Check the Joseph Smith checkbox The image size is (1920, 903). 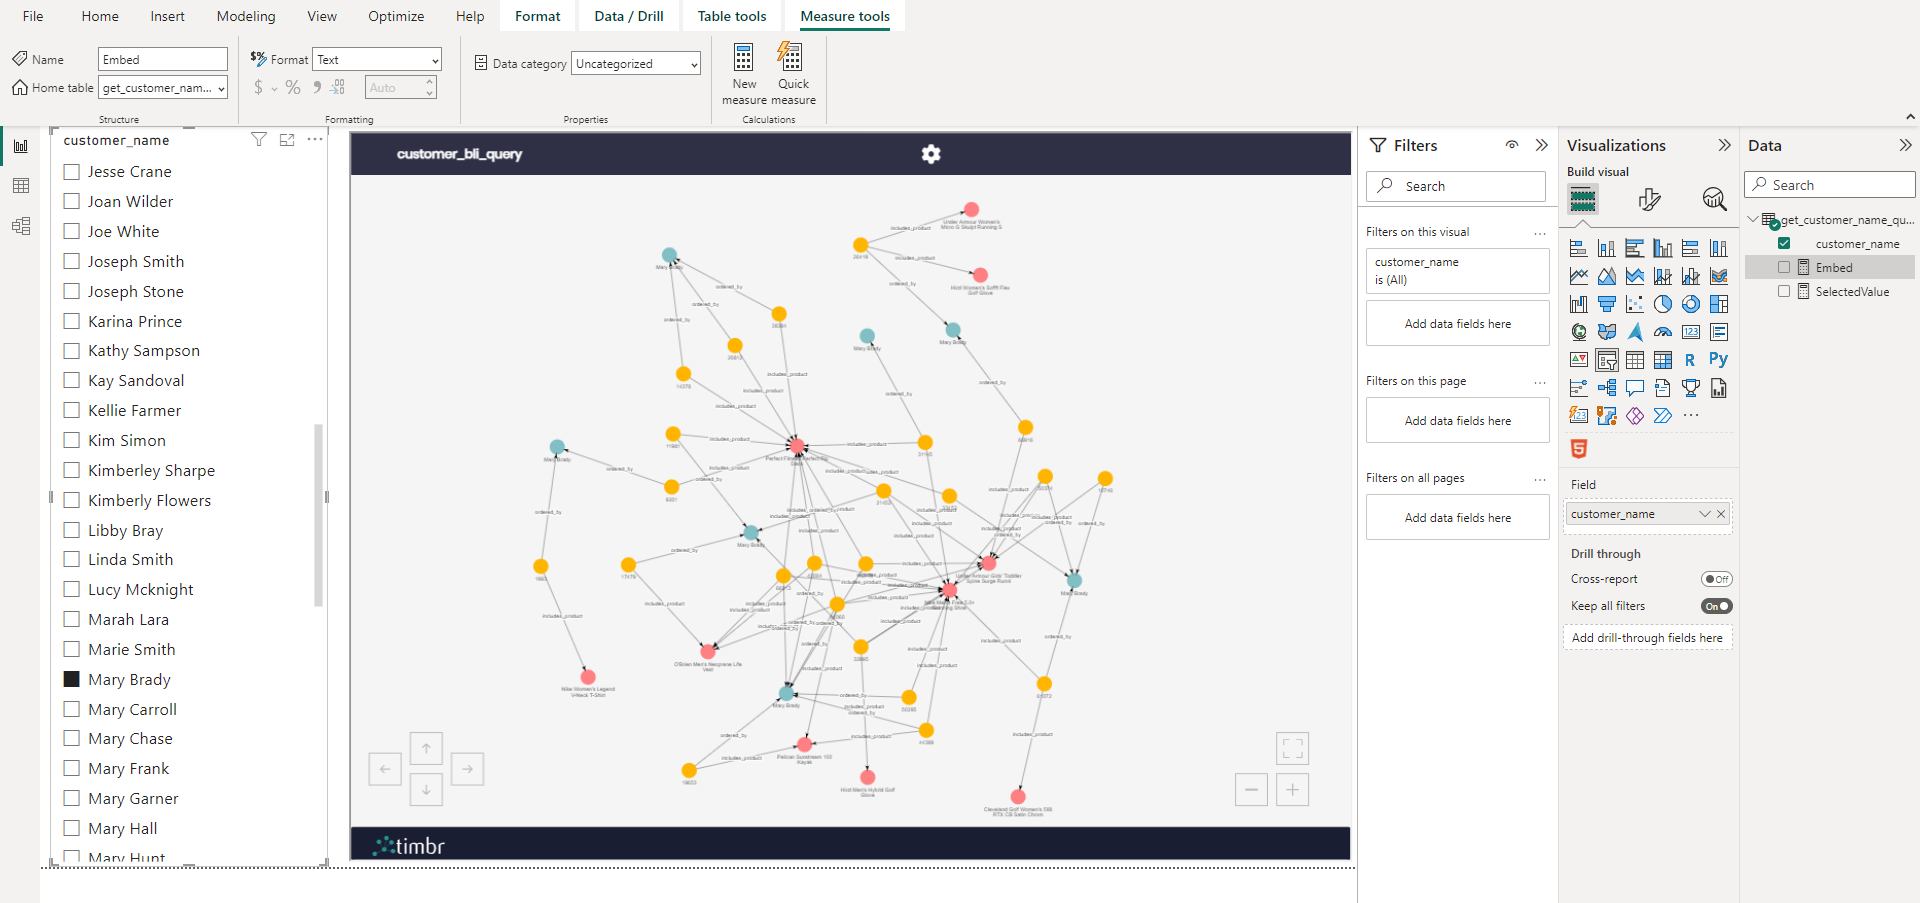point(72,261)
